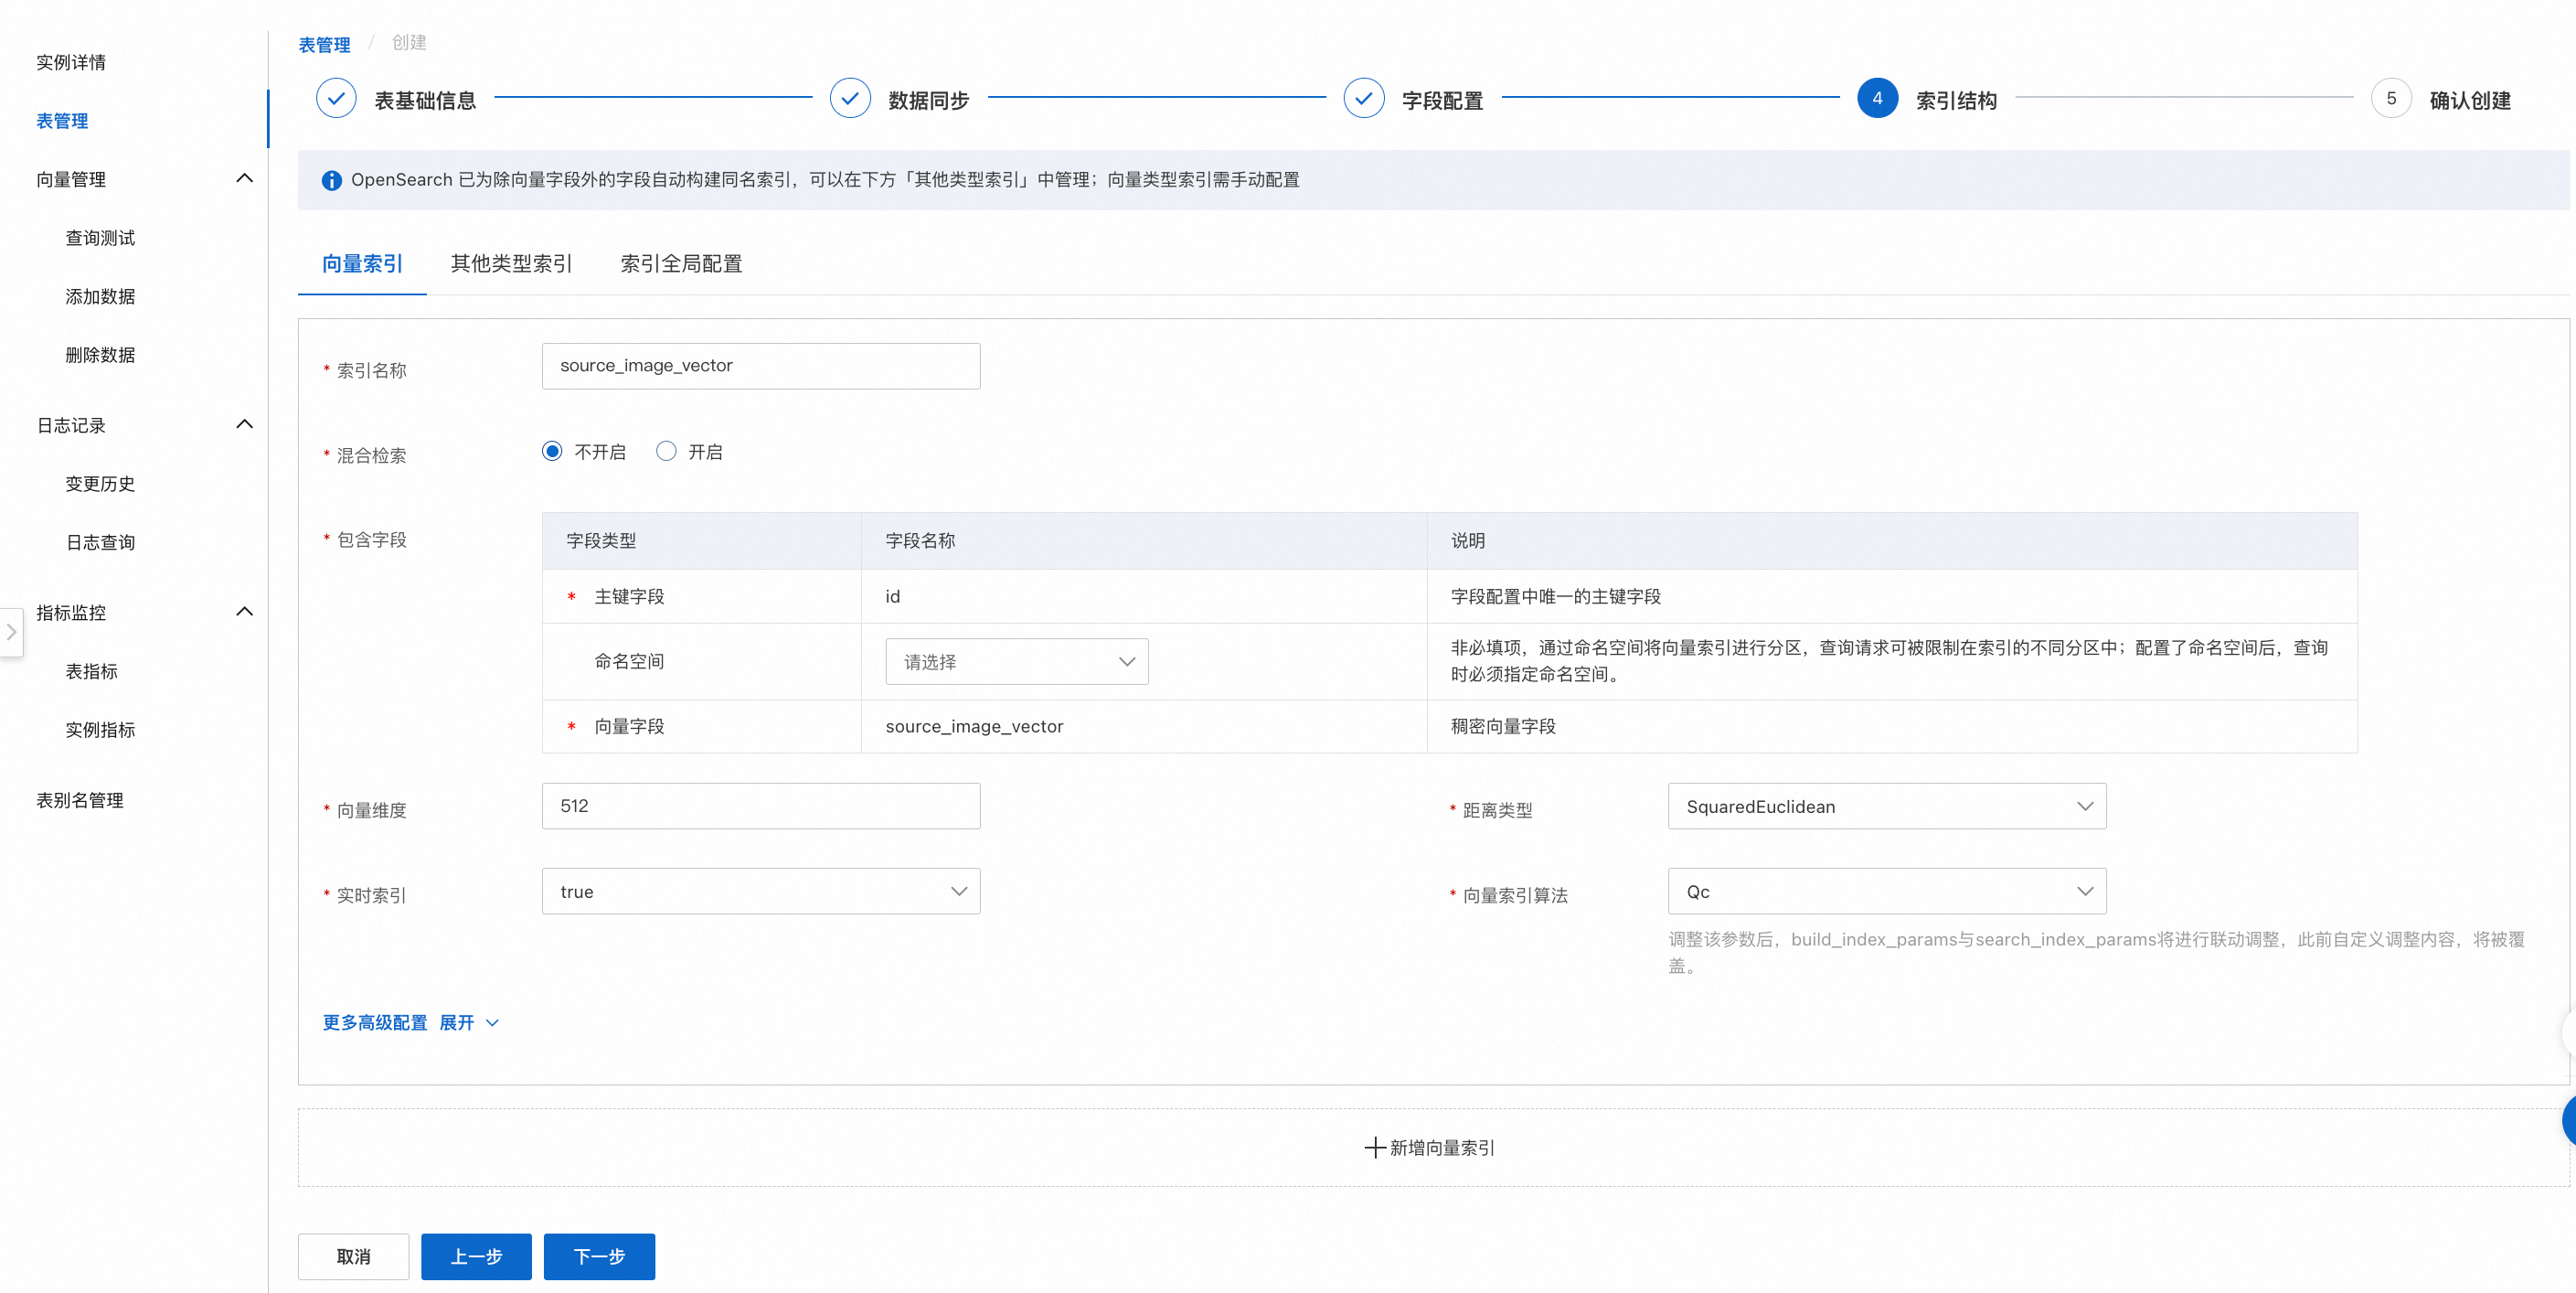Click the 向量维度 input field showing 512
Screen dimensions: 2576x1293
(760, 806)
